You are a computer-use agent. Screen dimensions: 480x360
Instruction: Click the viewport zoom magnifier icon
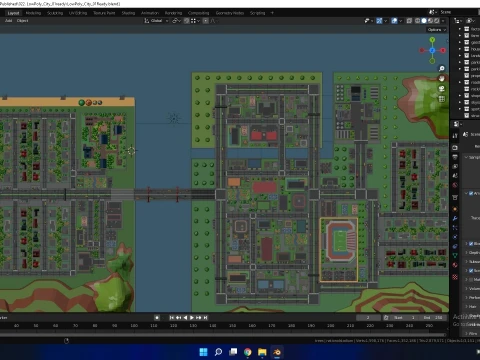click(x=442, y=69)
